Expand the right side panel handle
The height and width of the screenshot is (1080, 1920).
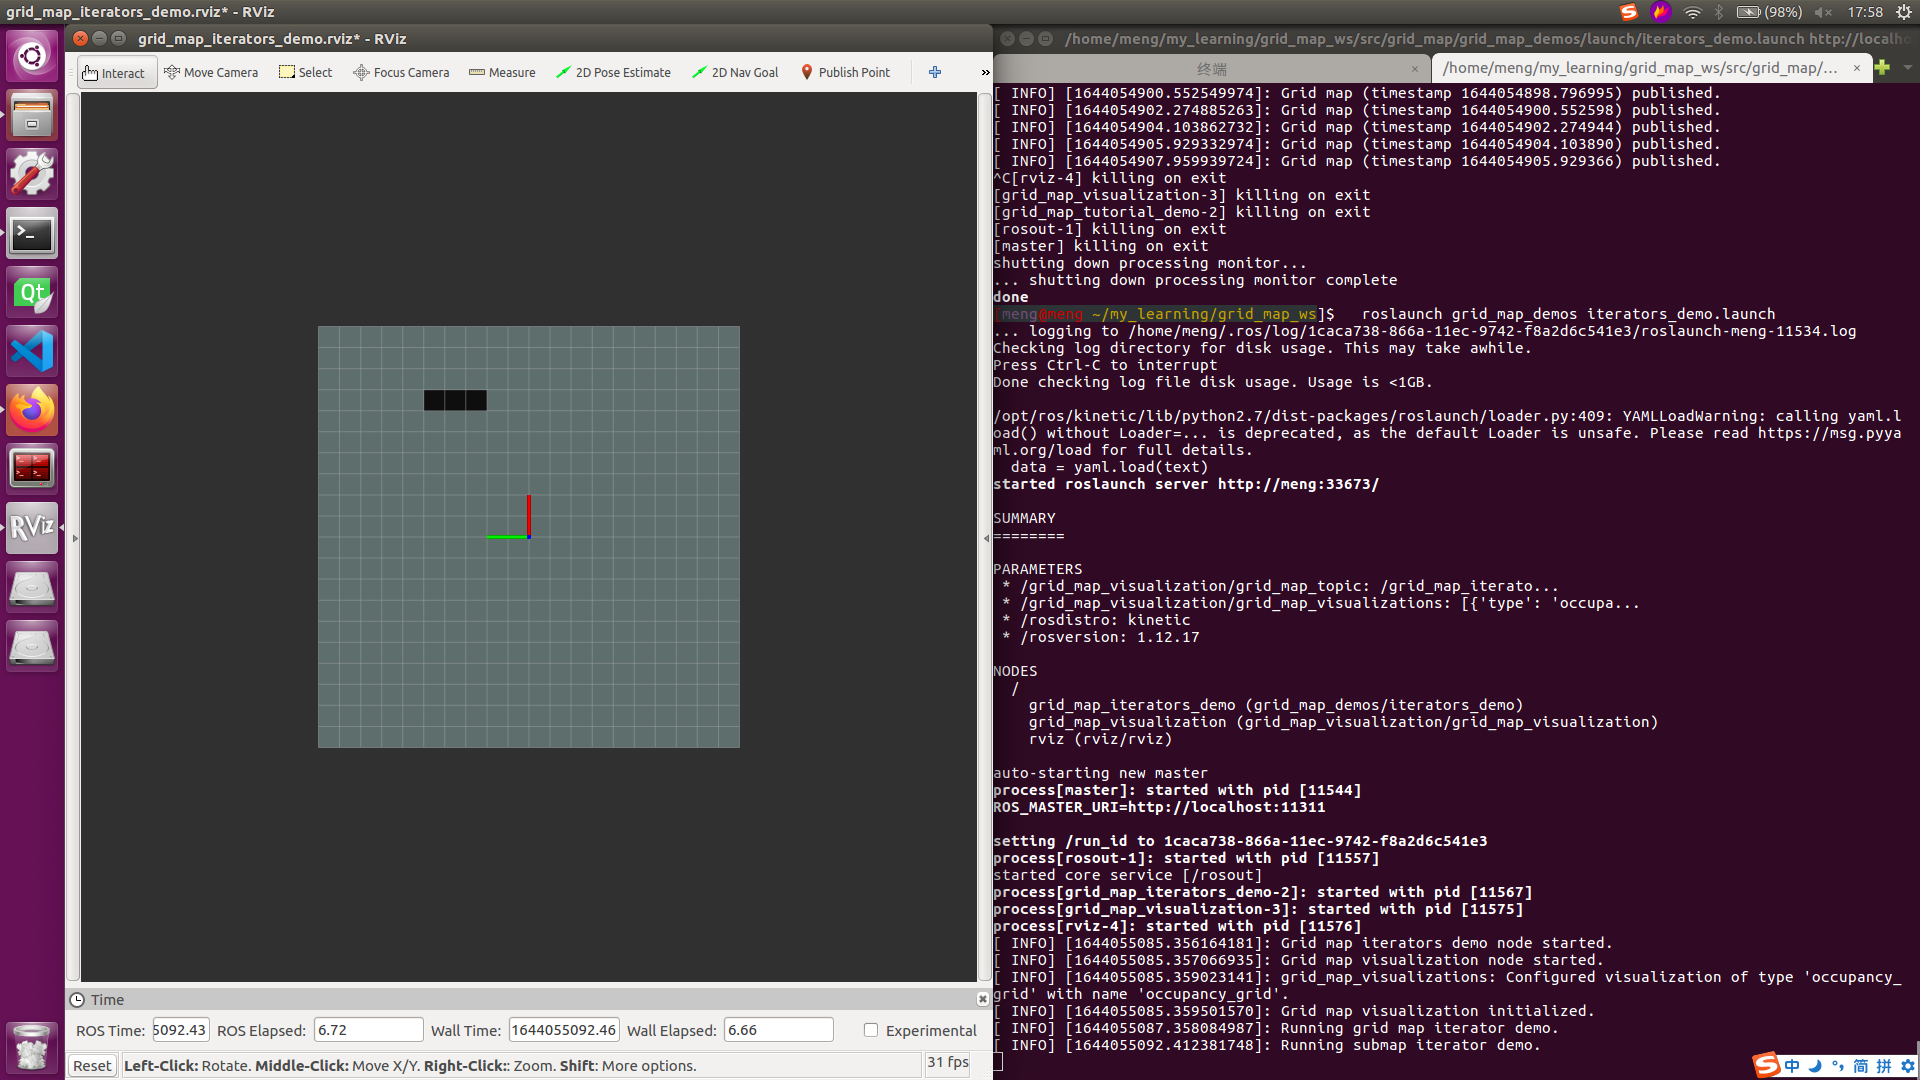click(x=986, y=538)
